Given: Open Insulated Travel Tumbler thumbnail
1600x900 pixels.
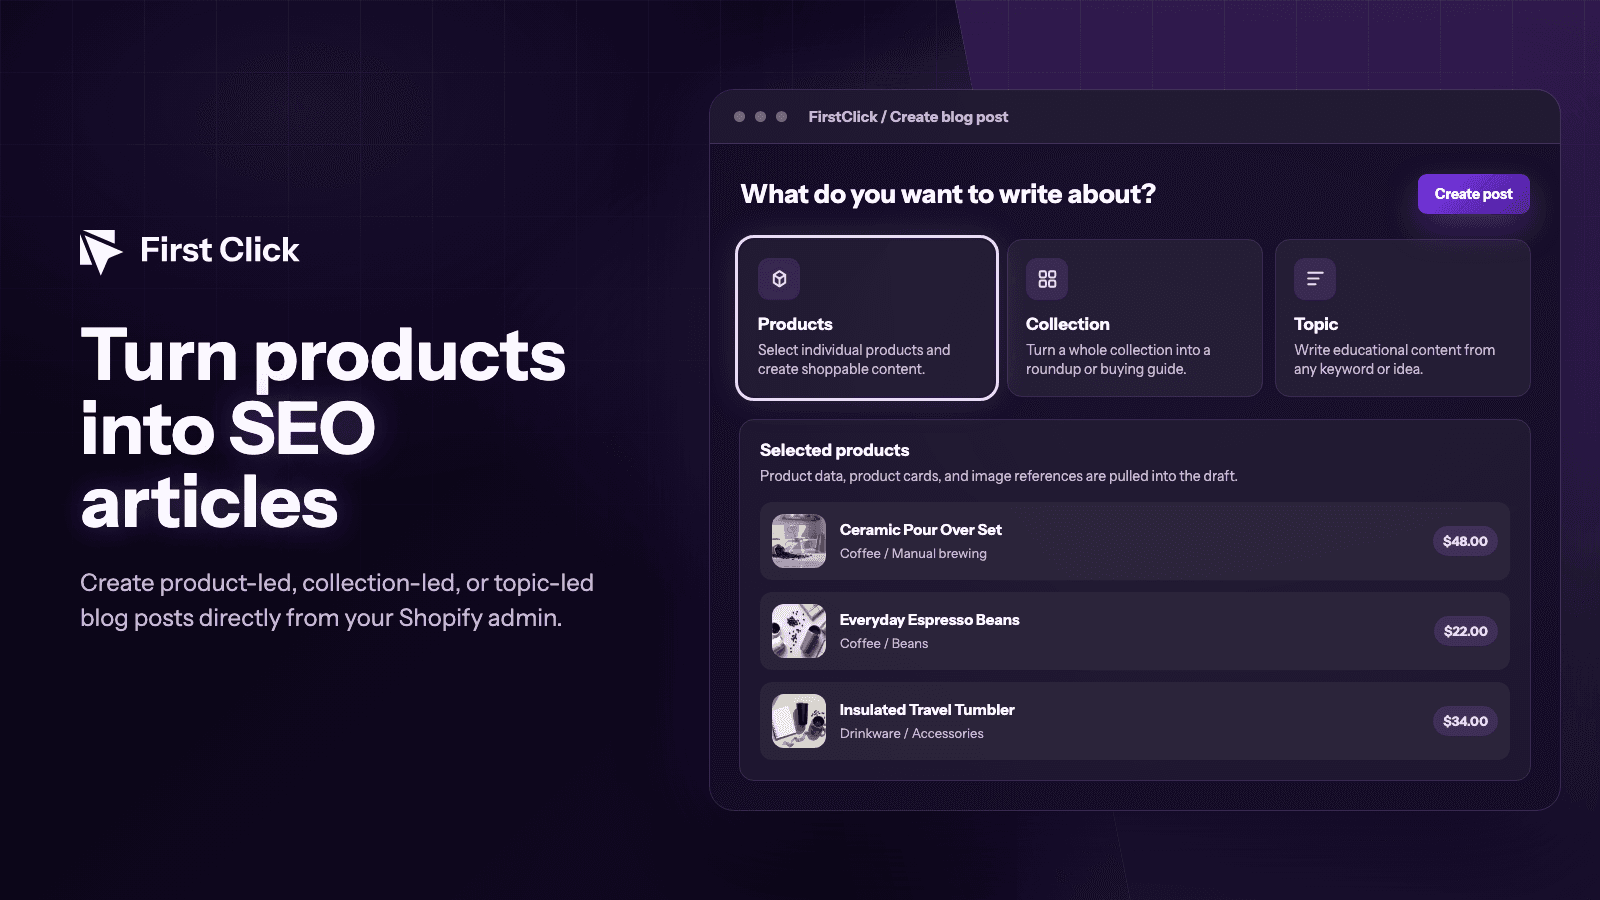Looking at the screenshot, I should (x=799, y=721).
